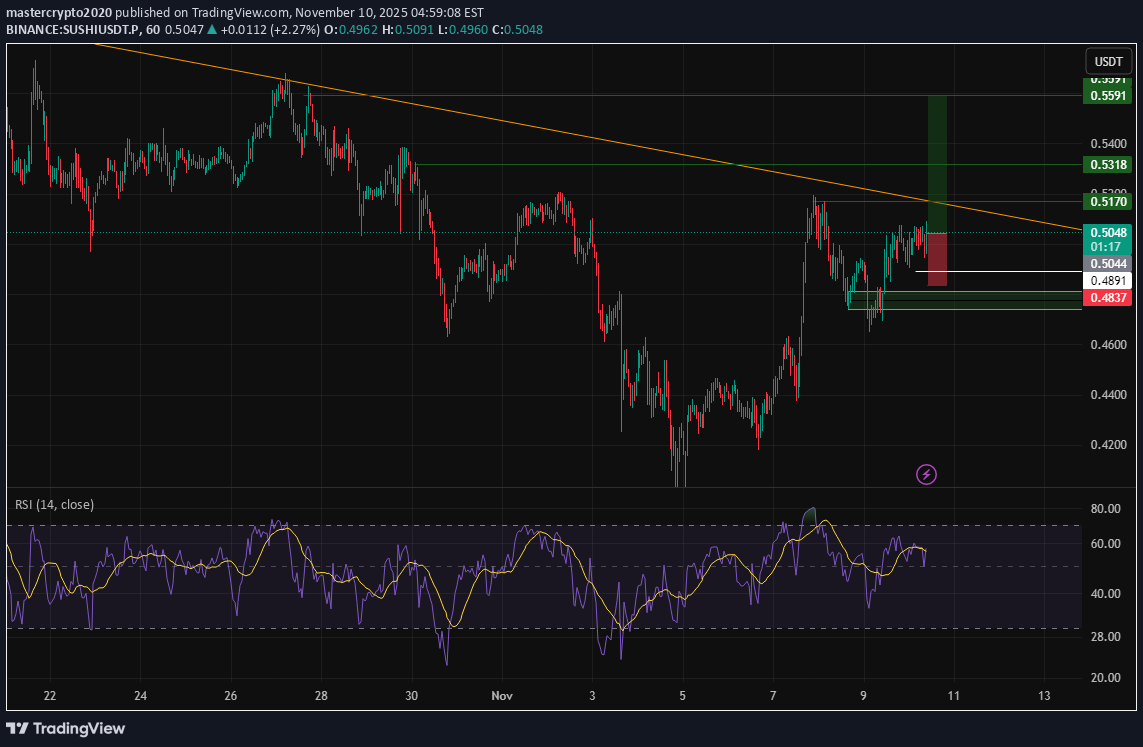Select the red stop-loss zone of position
Screen dimensions: 1143x747
937,260
